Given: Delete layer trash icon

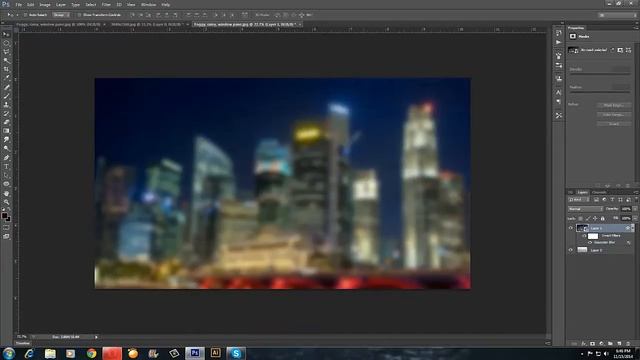Looking at the screenshot, I should pos(628,344).
